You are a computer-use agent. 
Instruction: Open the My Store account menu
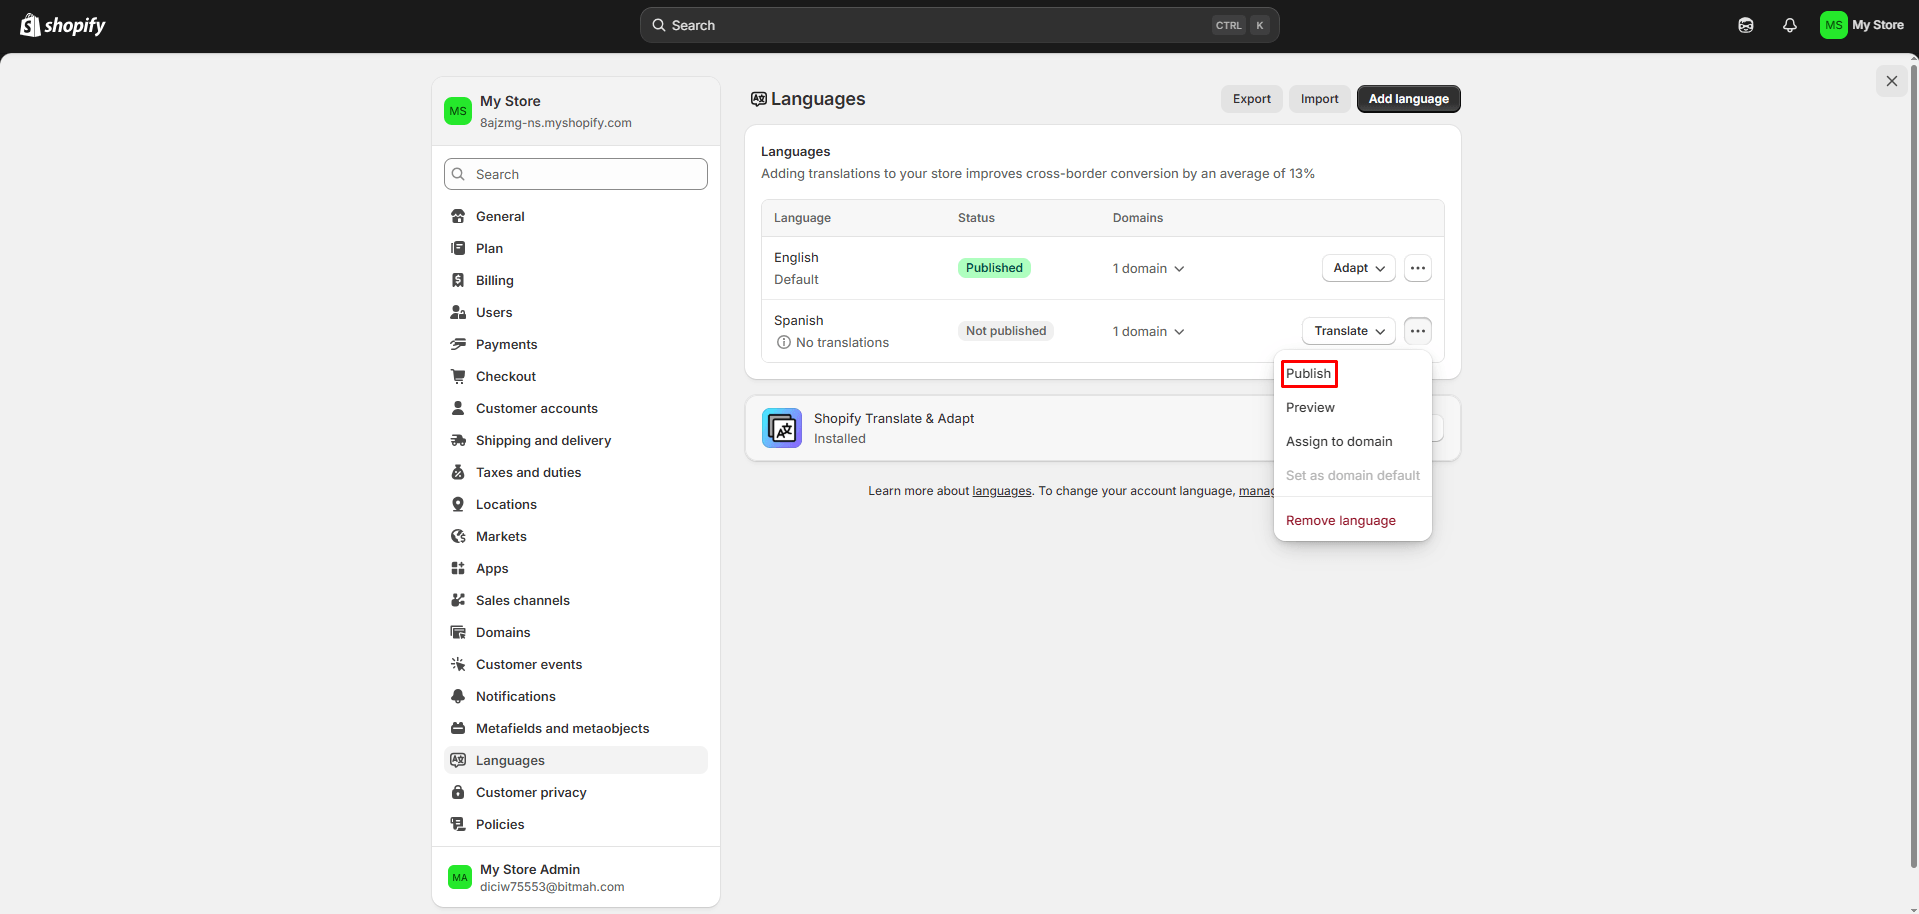click(1862, 25)
